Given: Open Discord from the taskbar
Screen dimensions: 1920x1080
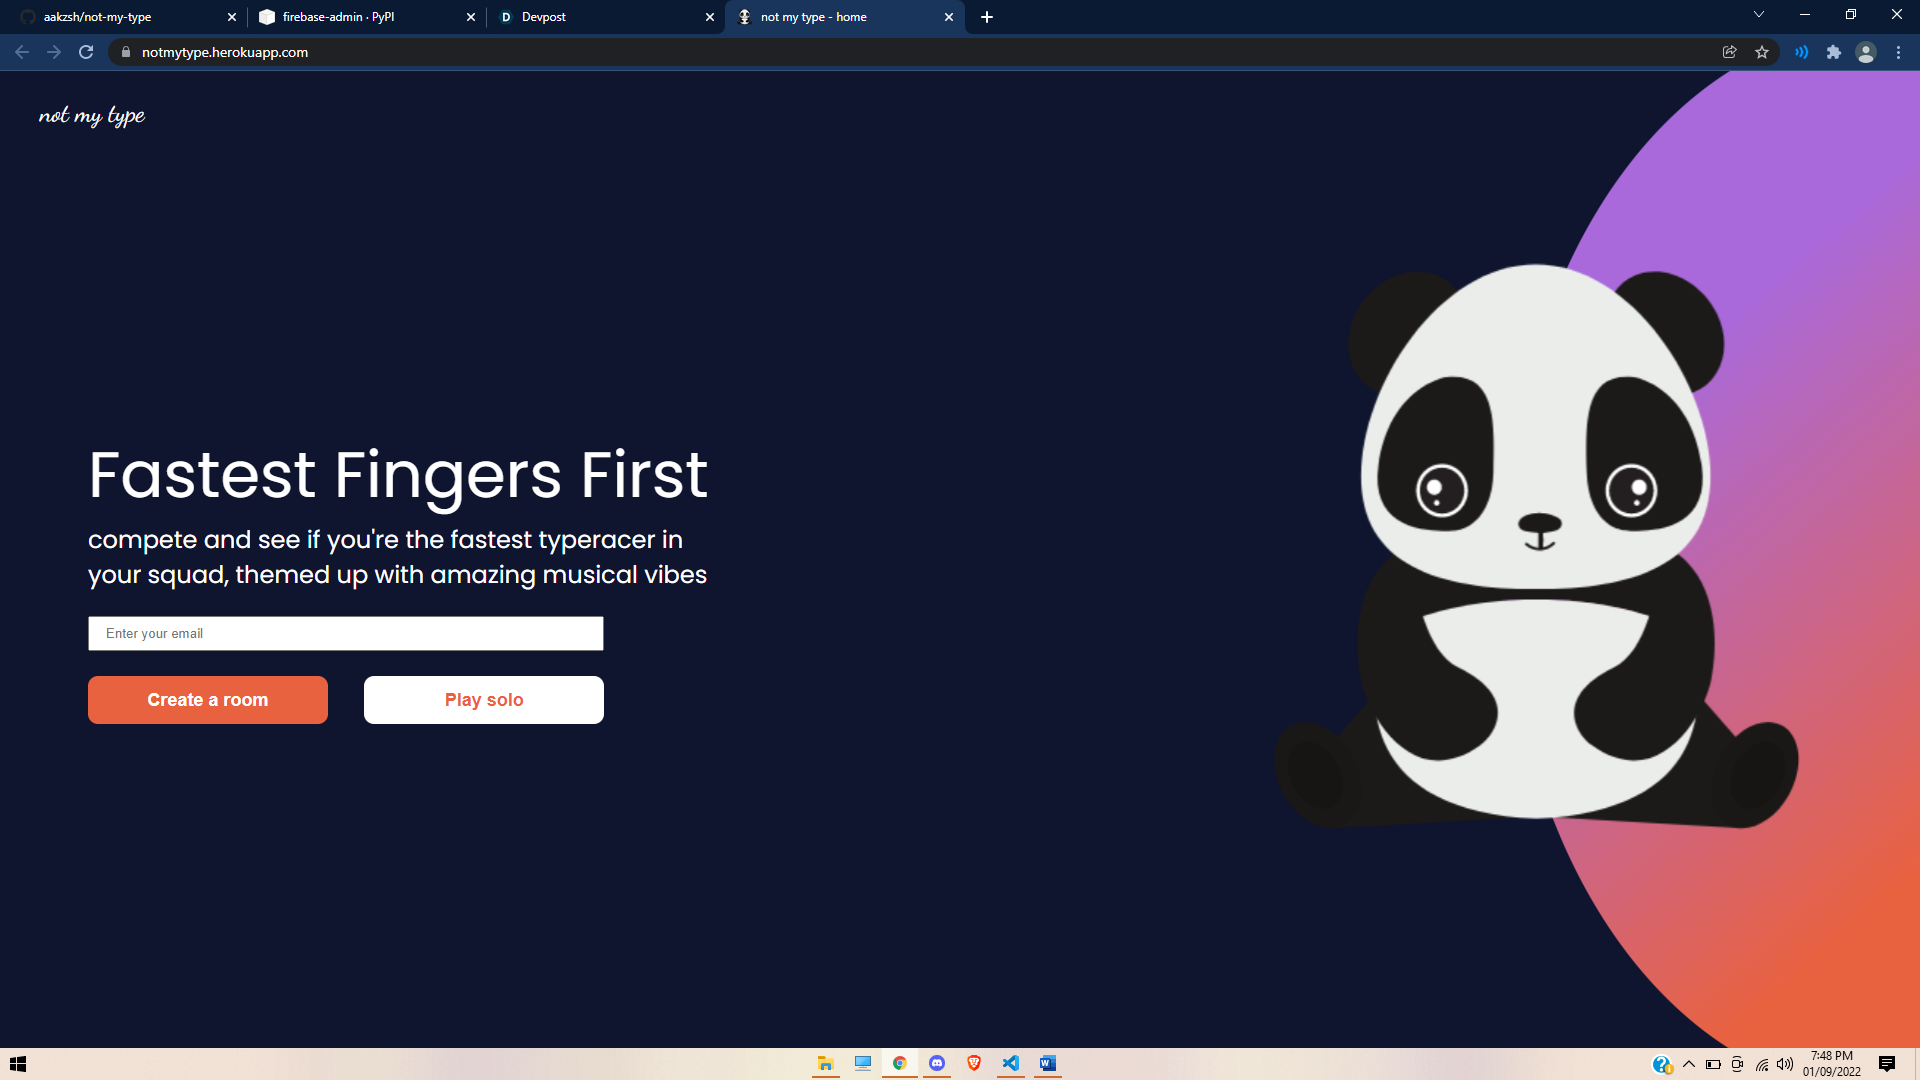Looking at the screenshot, I should pyautogui.click(x=937, y=1063).
